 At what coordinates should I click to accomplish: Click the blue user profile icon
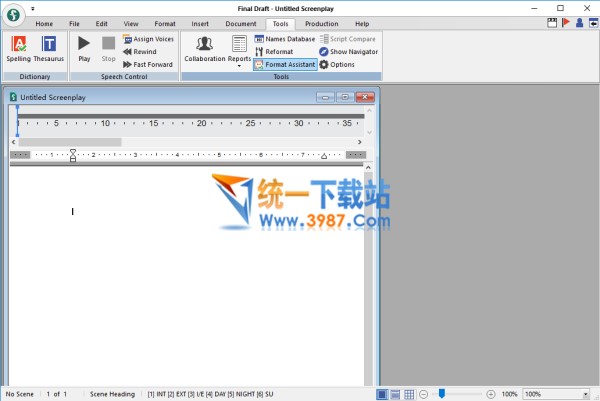[x=579, y=23]
